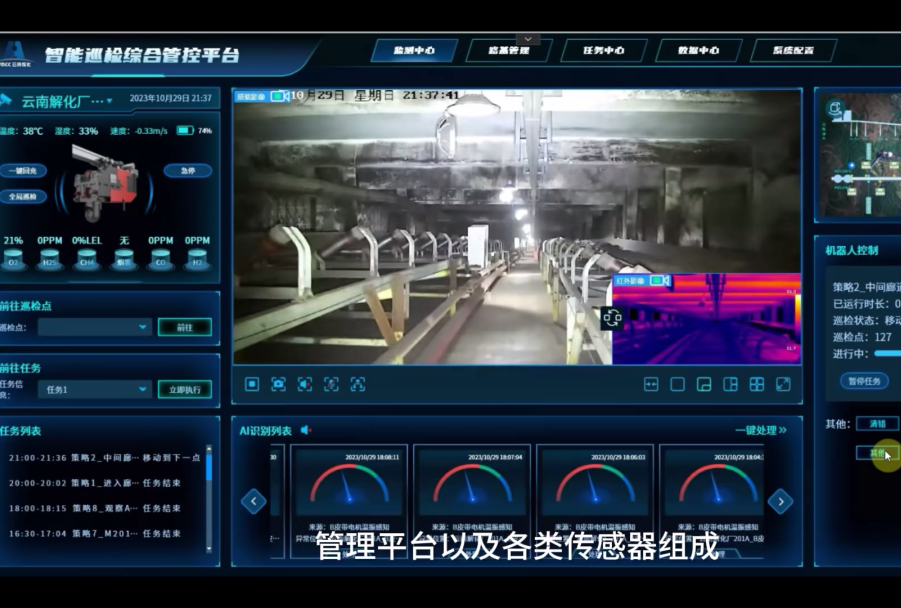Click the camera snapshot icon below video
Screen dimensions: 901x608
[x=278, y=384]
